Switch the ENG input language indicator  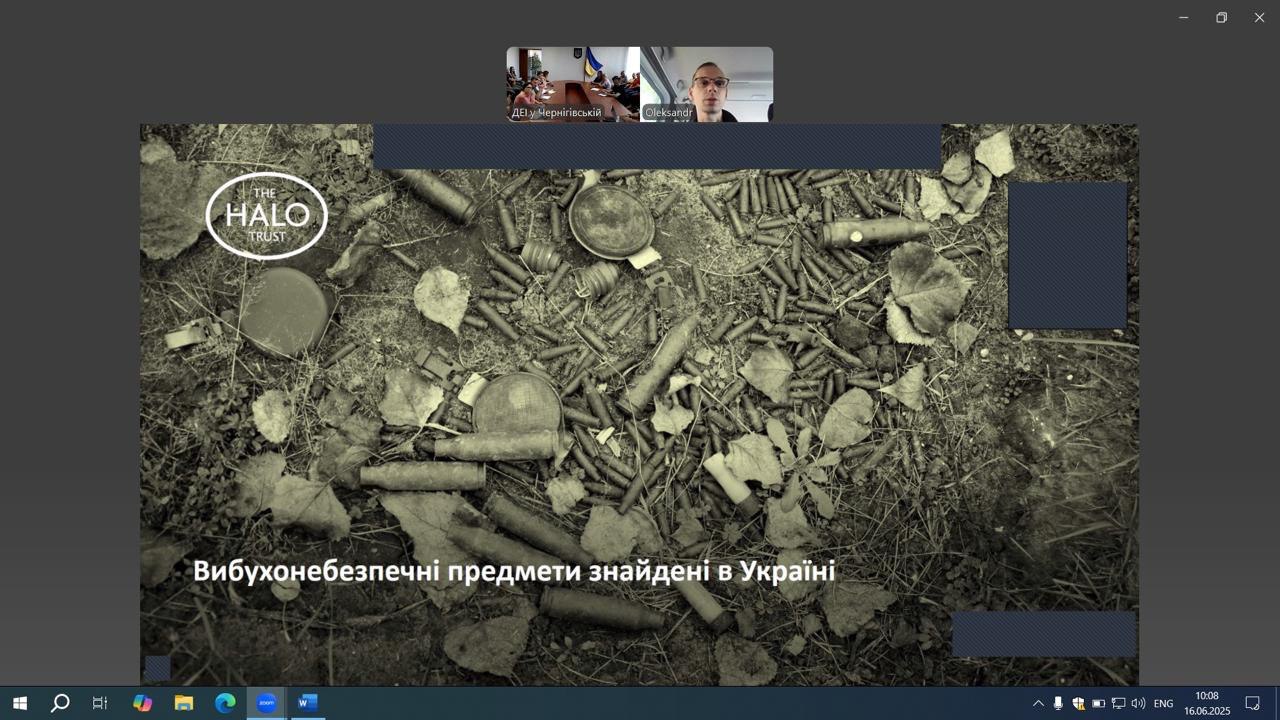tap(1163, 703)
